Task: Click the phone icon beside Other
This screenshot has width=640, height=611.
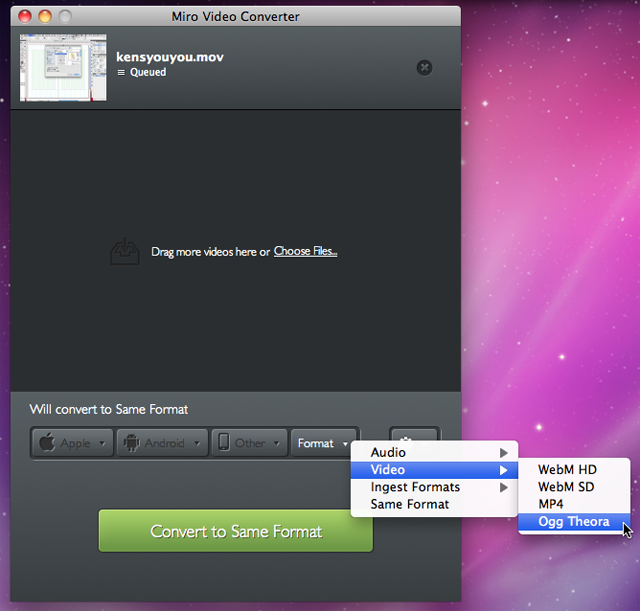Action: (224, 443)
